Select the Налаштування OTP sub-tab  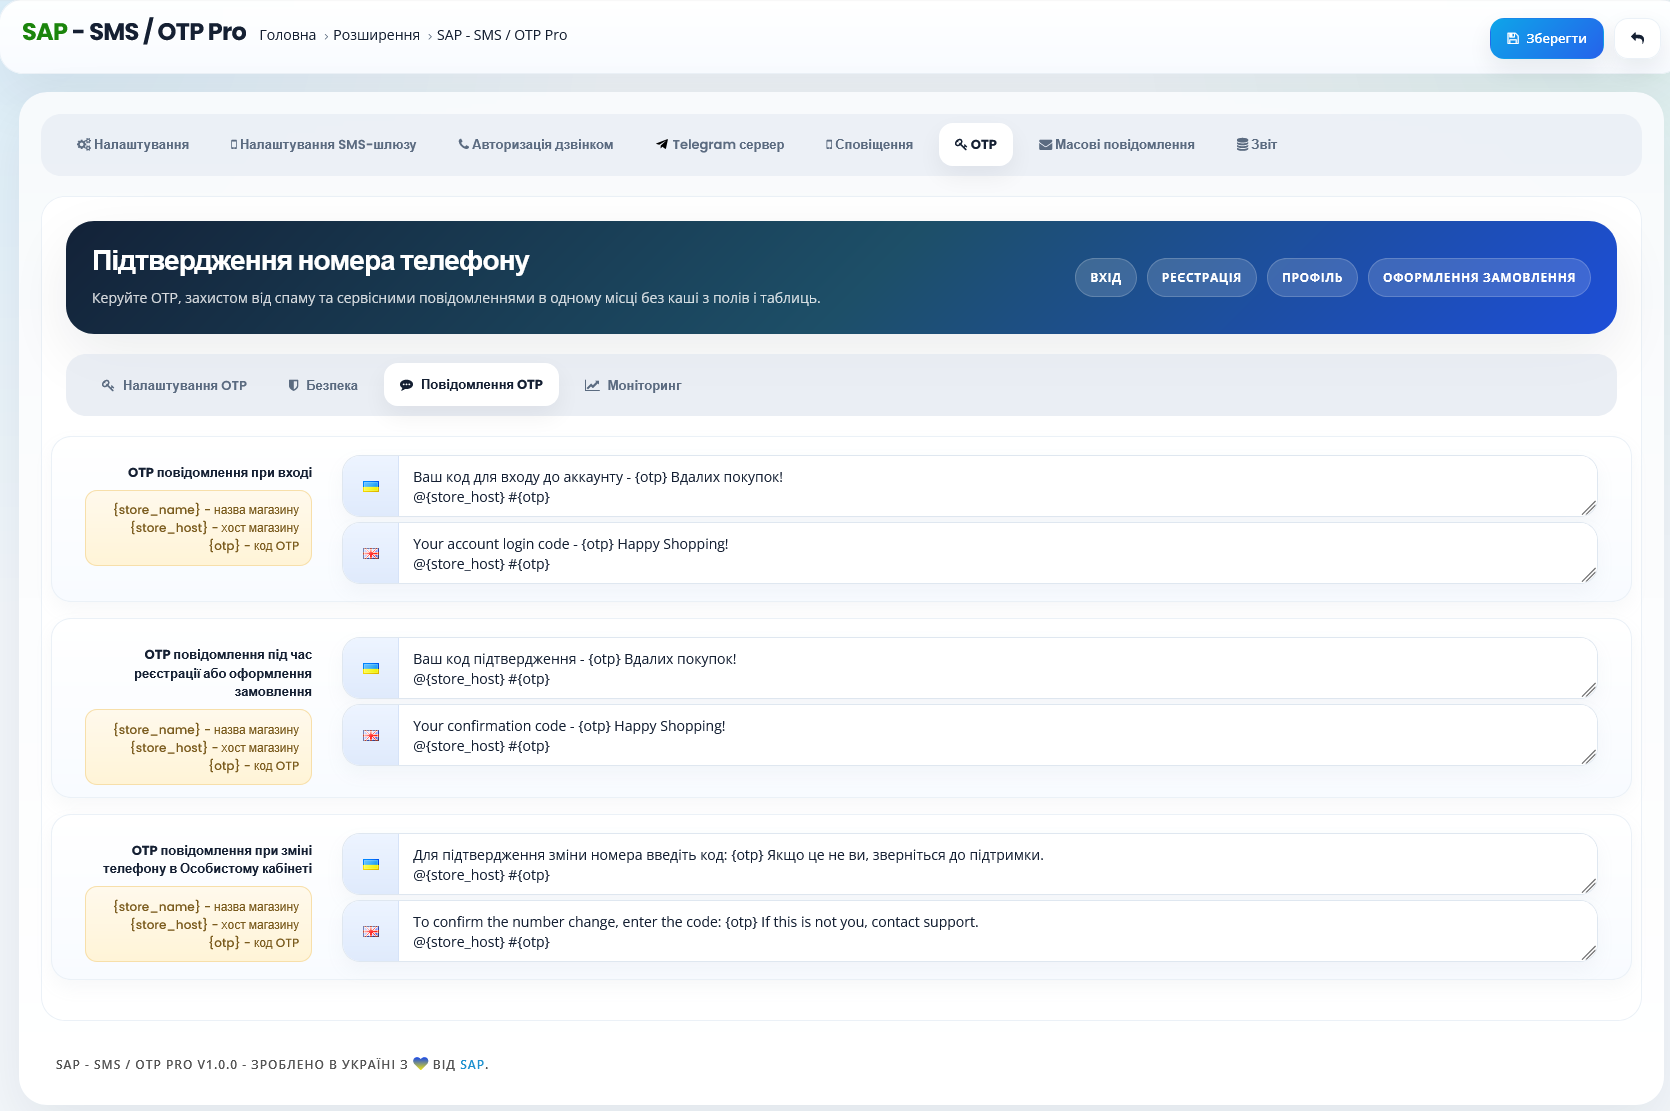[x=174, y=385]
